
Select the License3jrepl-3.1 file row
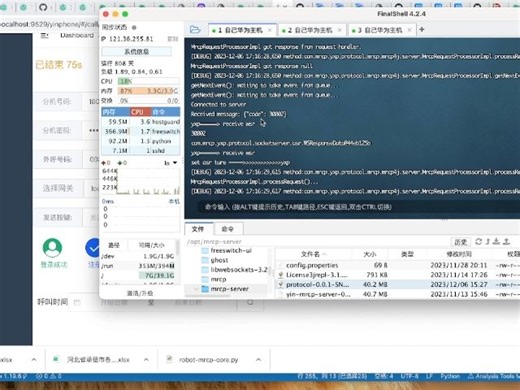point(398,275)
